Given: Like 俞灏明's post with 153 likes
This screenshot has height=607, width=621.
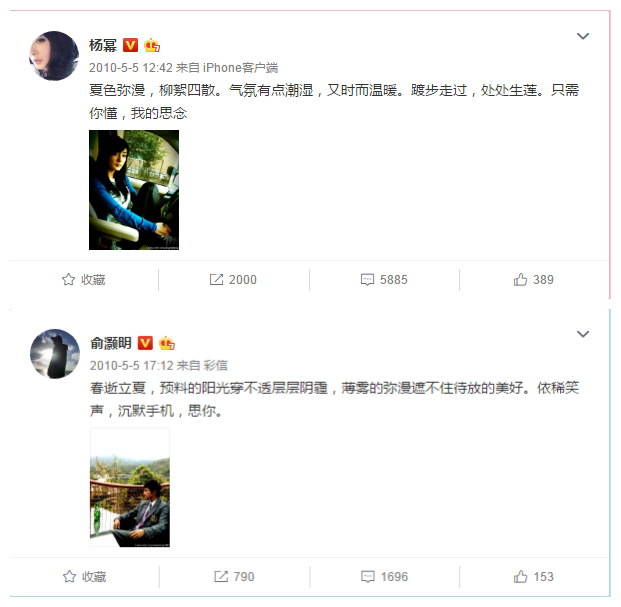Looking at the screenshot, I should pyautogui.click(x=533, y=577).
